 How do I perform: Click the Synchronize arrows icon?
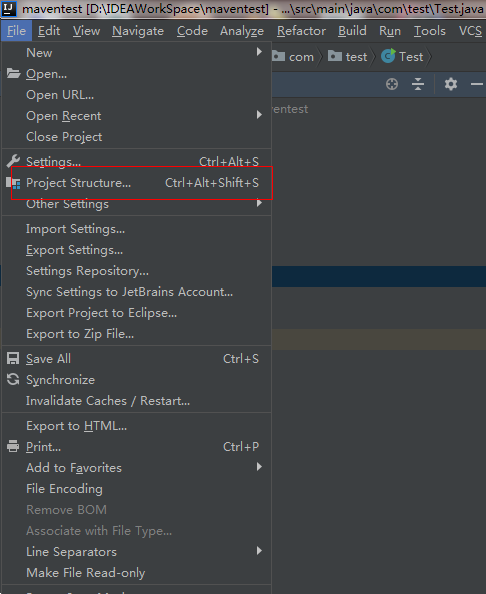tap(13, 379)
